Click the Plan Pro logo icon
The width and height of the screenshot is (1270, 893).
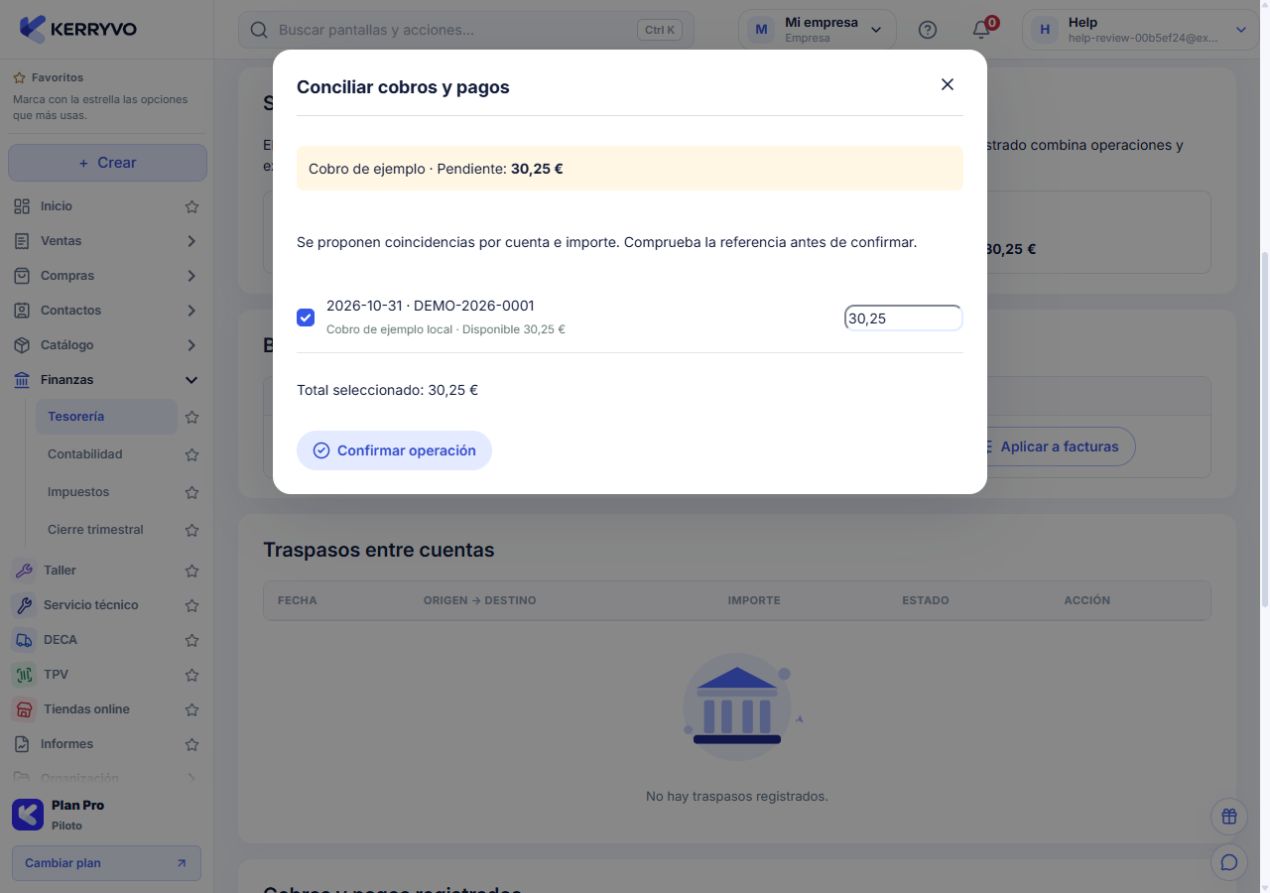(28, 814)
